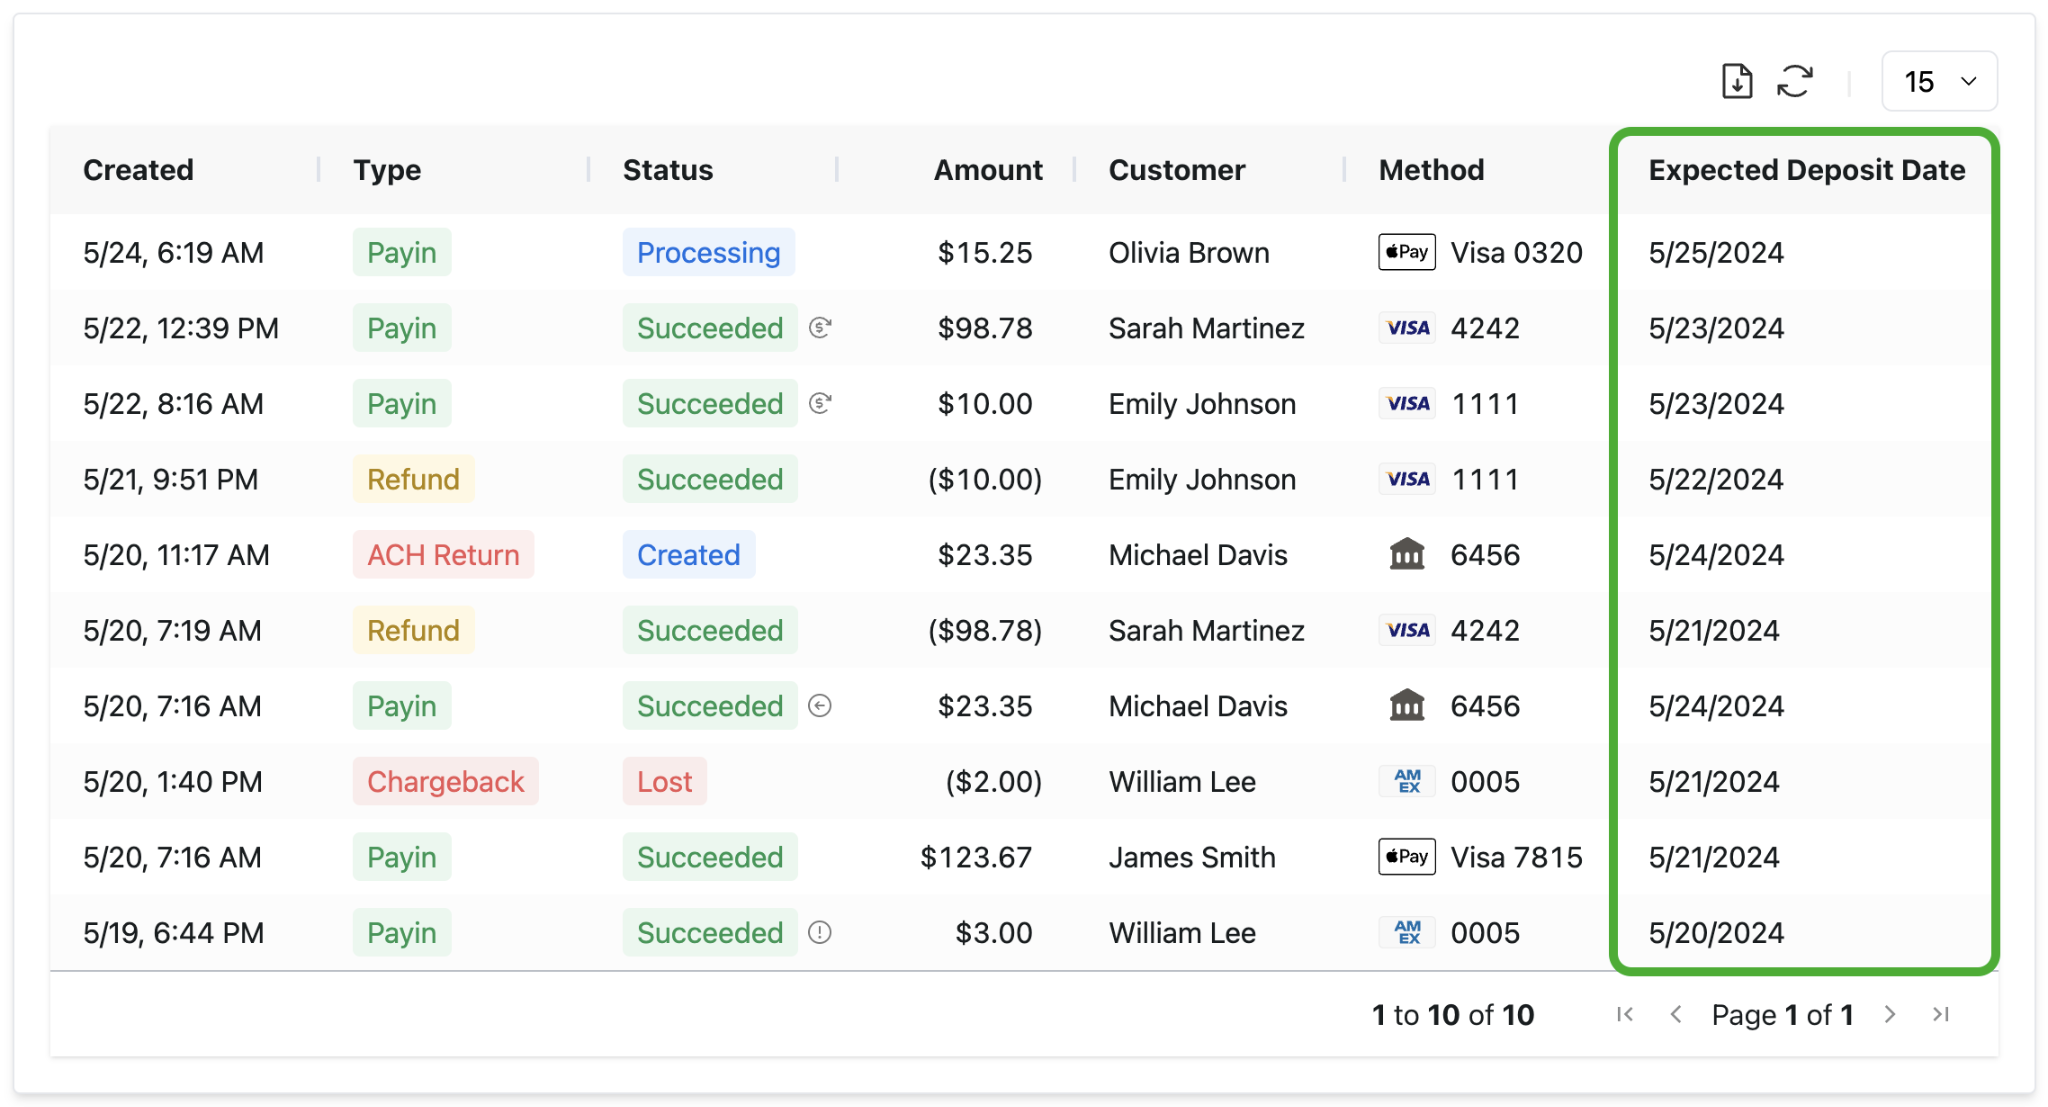Image resolution: width=2048 pixels, height=1107 pixels.
Task: Open the rows-per-page dropdown showing 15
Action: [x=1939, y=81]
